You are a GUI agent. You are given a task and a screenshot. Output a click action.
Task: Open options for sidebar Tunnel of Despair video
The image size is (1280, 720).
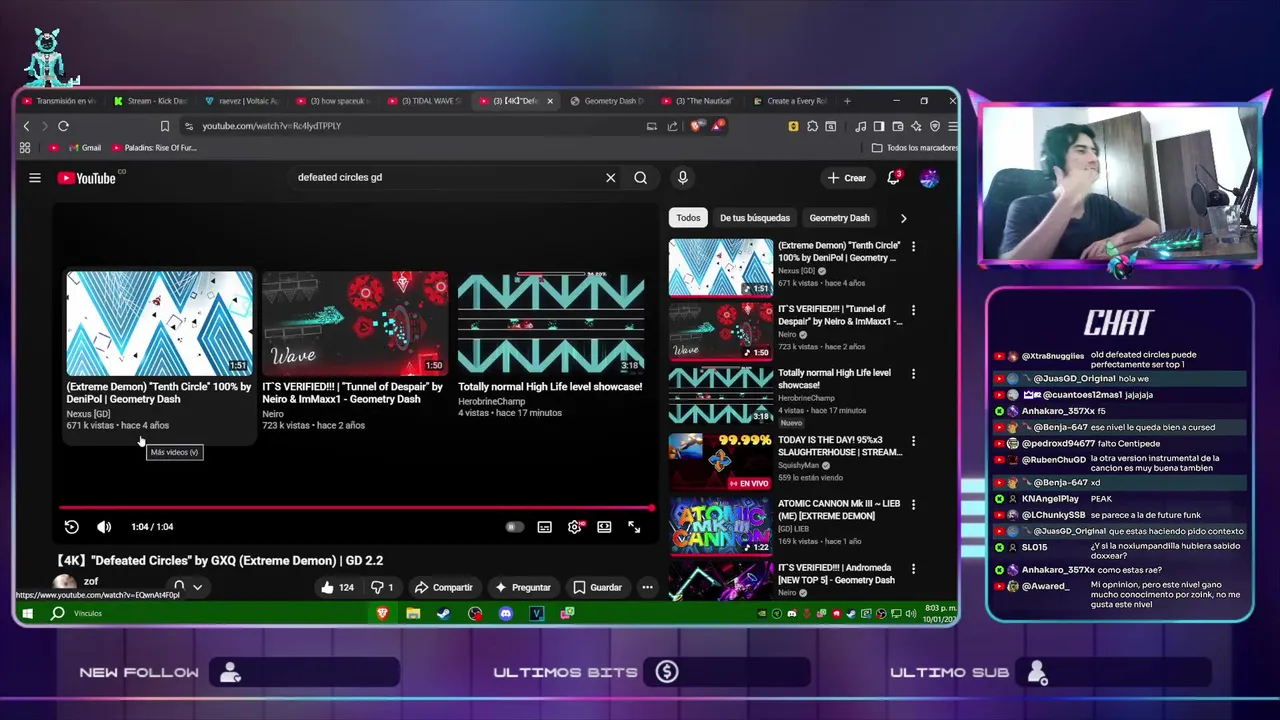coord(913,310)
